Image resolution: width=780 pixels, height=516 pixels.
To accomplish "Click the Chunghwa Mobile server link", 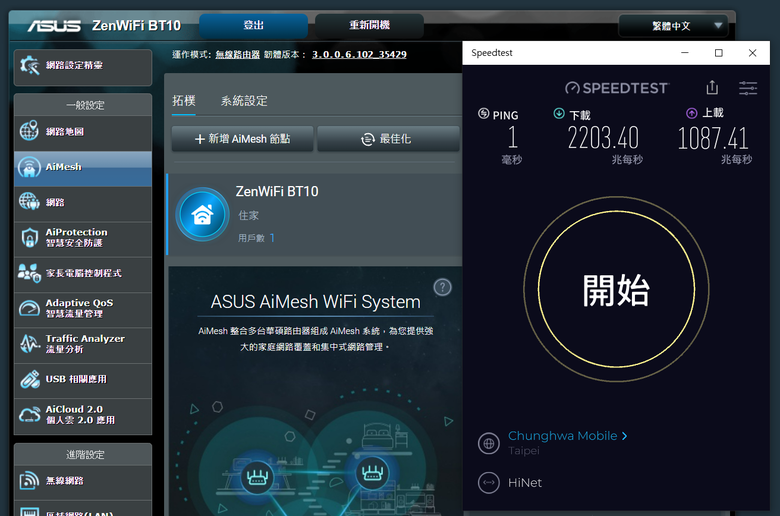I will click(562, 436).
